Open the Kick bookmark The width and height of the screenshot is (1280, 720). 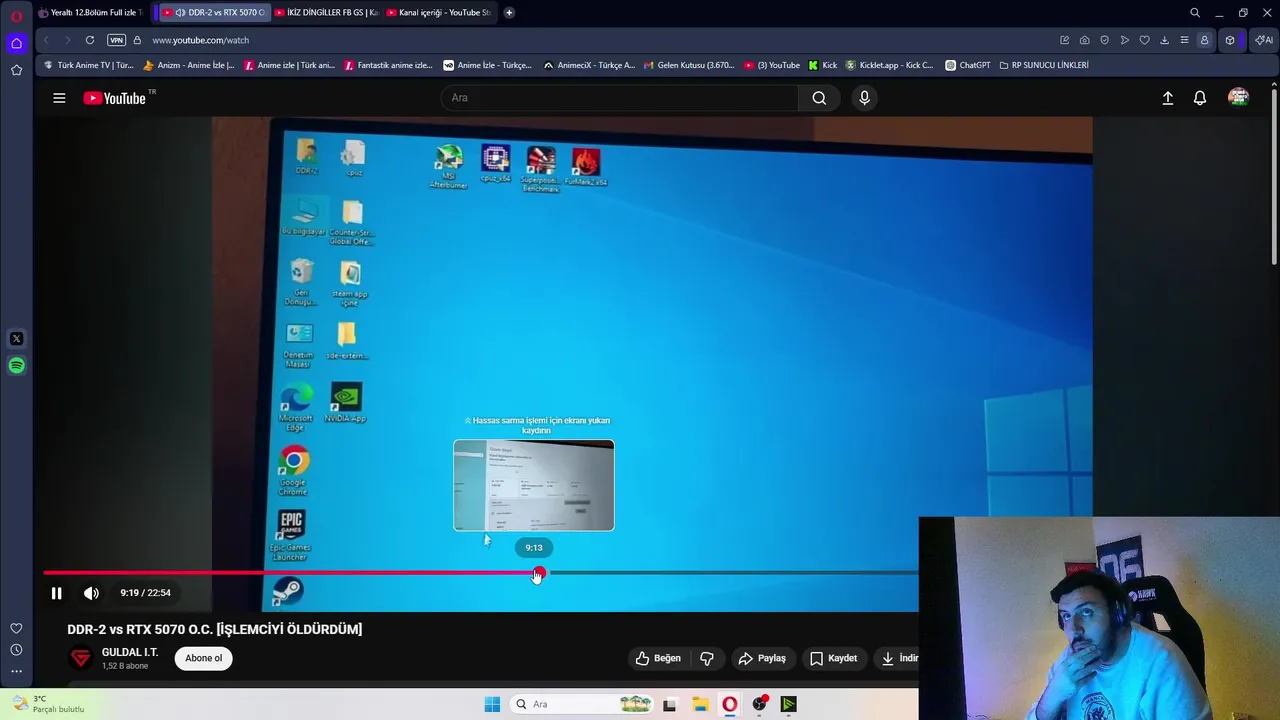point(823,65)
